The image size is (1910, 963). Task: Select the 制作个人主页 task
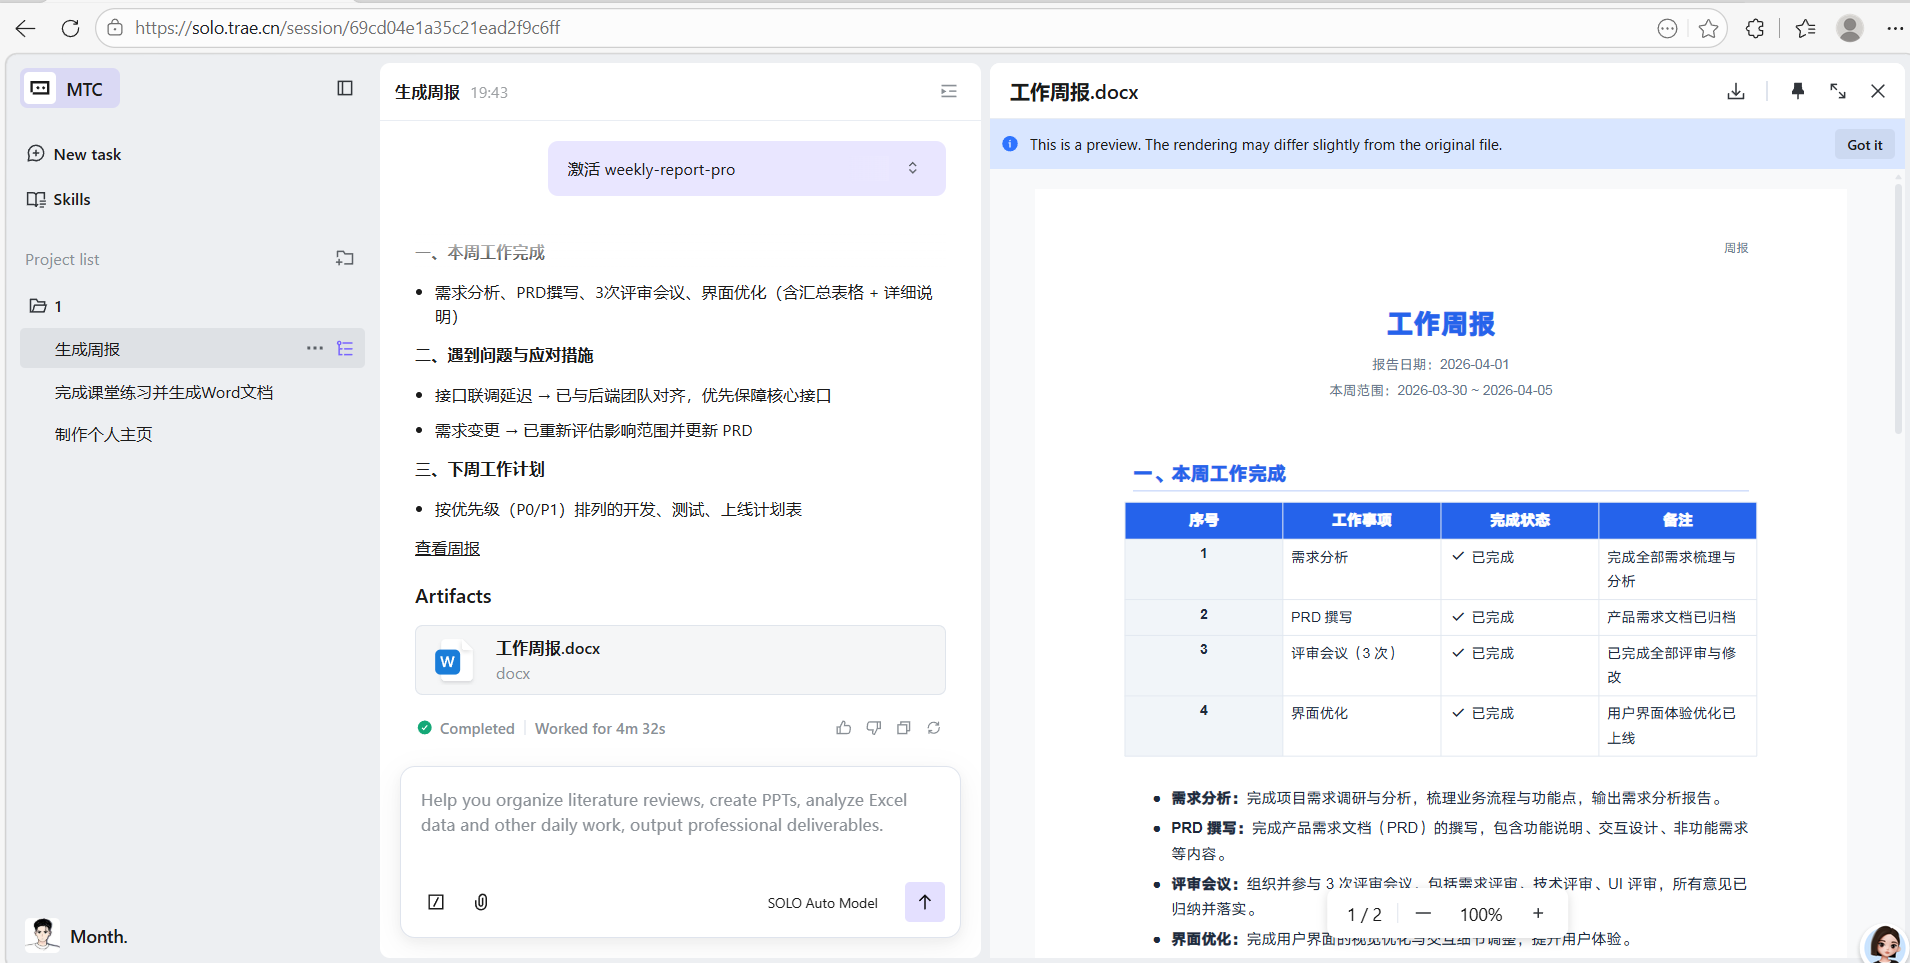104,434
